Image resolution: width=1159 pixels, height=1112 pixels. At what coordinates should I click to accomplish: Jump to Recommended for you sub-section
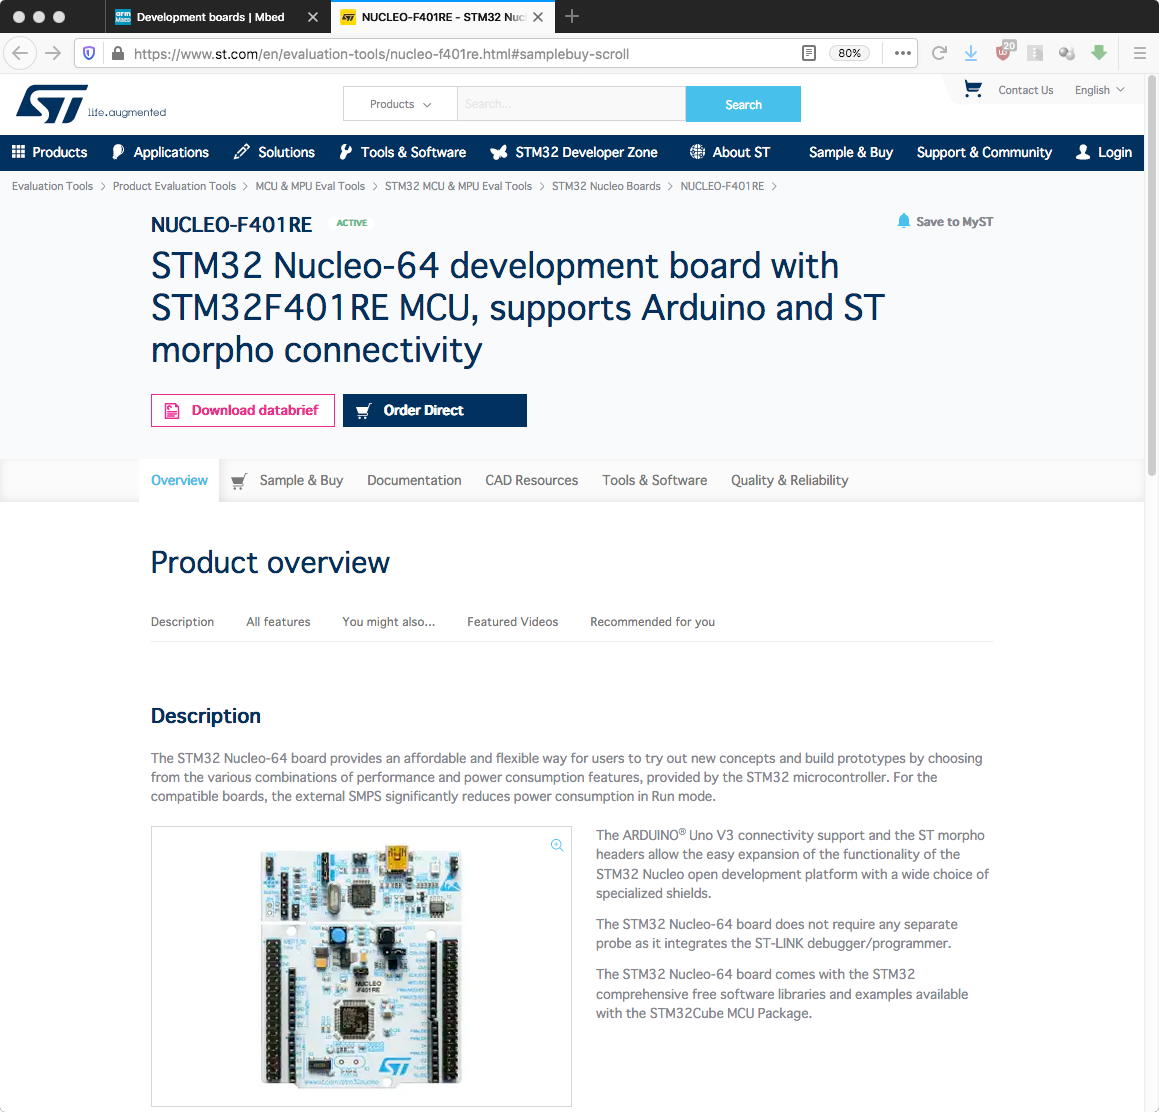[652, 622]
